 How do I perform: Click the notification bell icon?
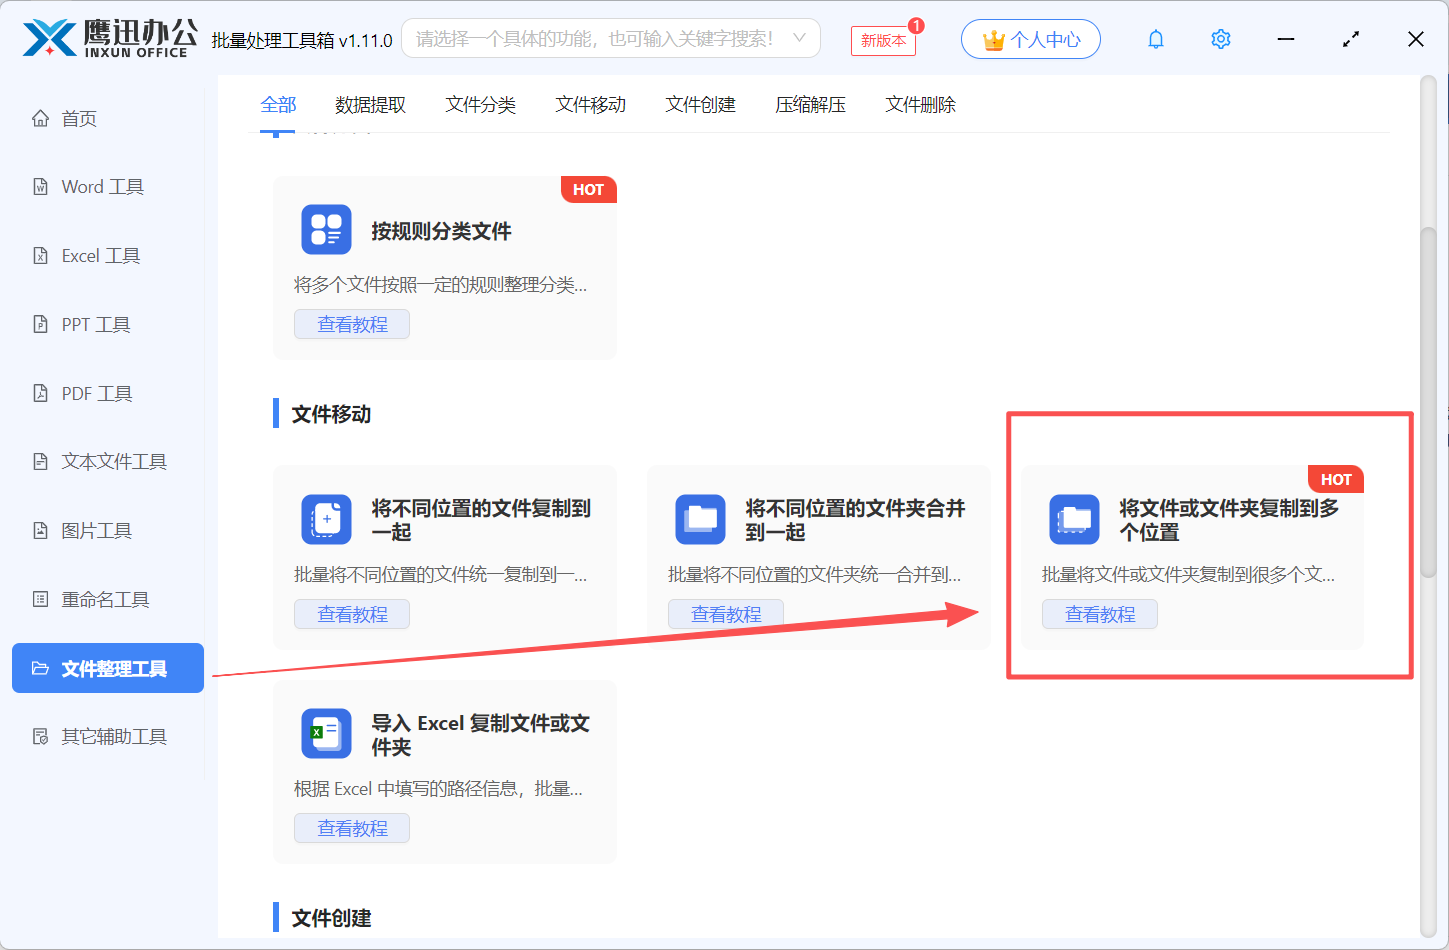pyautogui.click(x=1156, y=39)
